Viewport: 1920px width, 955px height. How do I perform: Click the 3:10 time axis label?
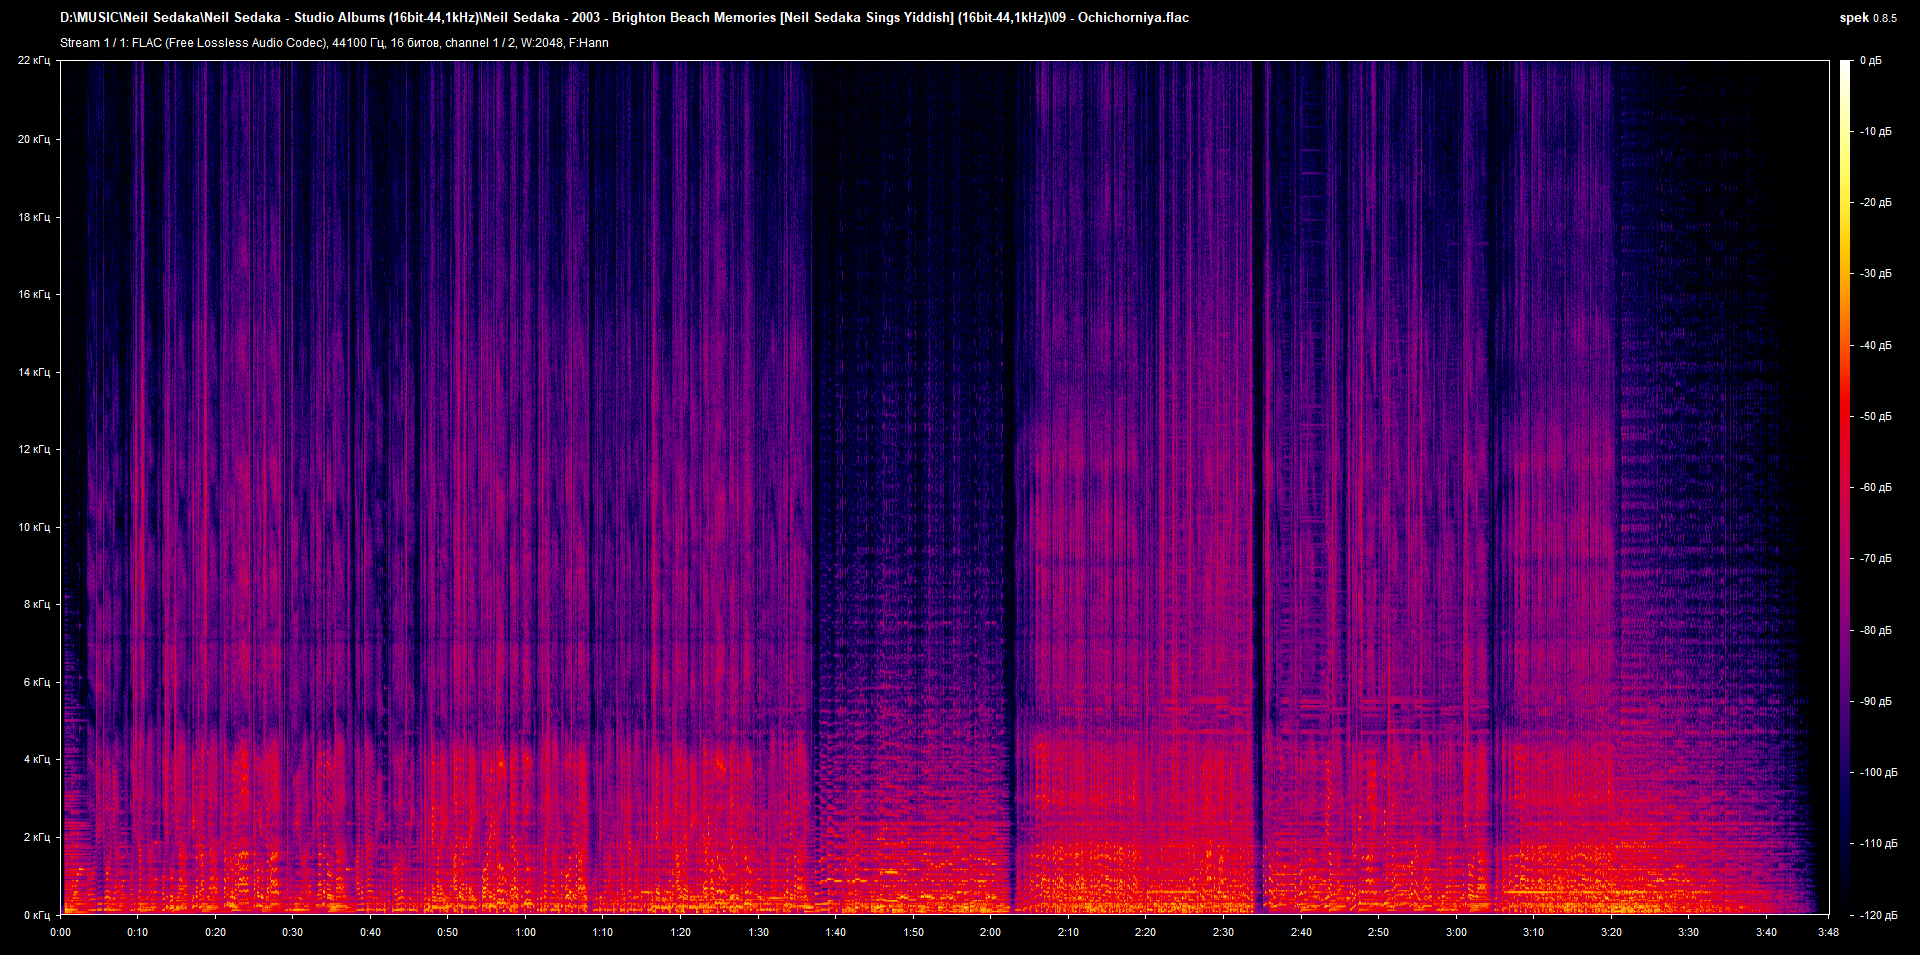coord(1533,932)
